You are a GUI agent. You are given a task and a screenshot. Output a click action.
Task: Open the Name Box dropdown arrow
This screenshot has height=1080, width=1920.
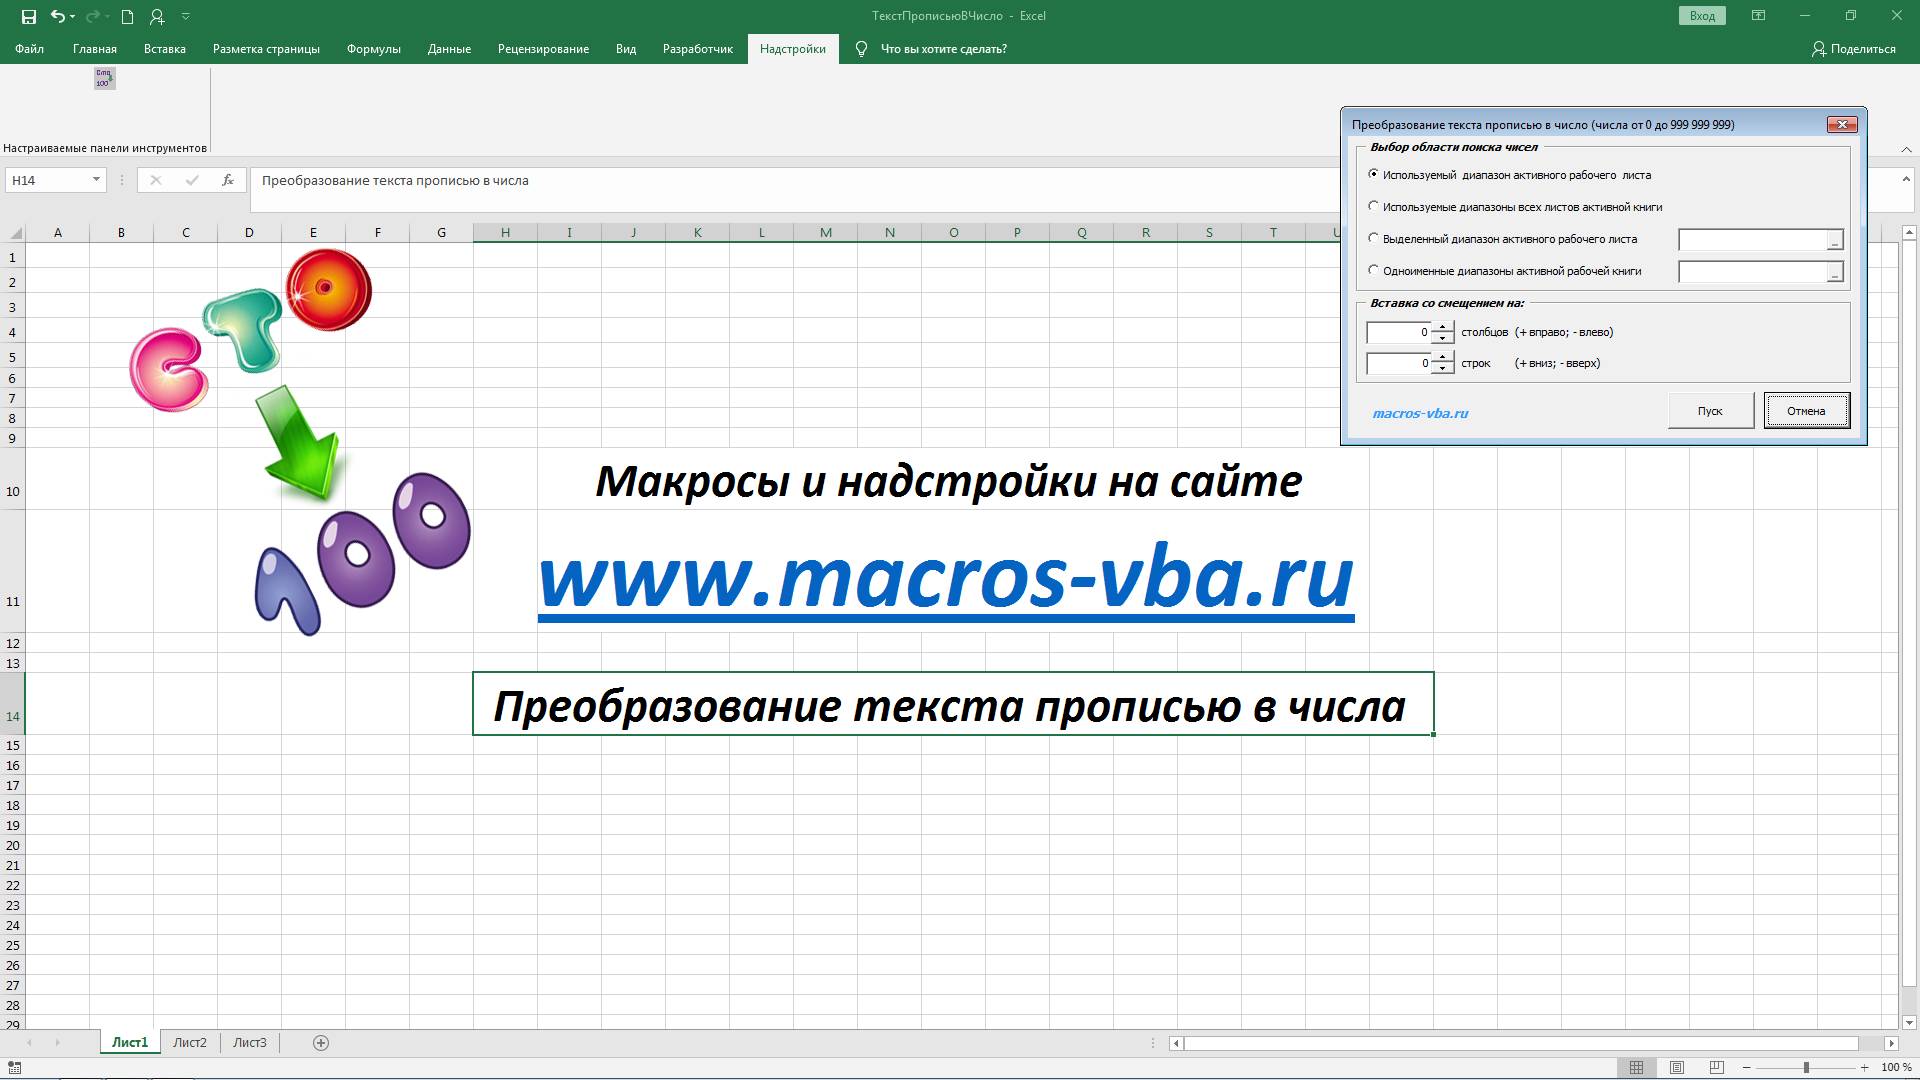[x=96, y=180]
